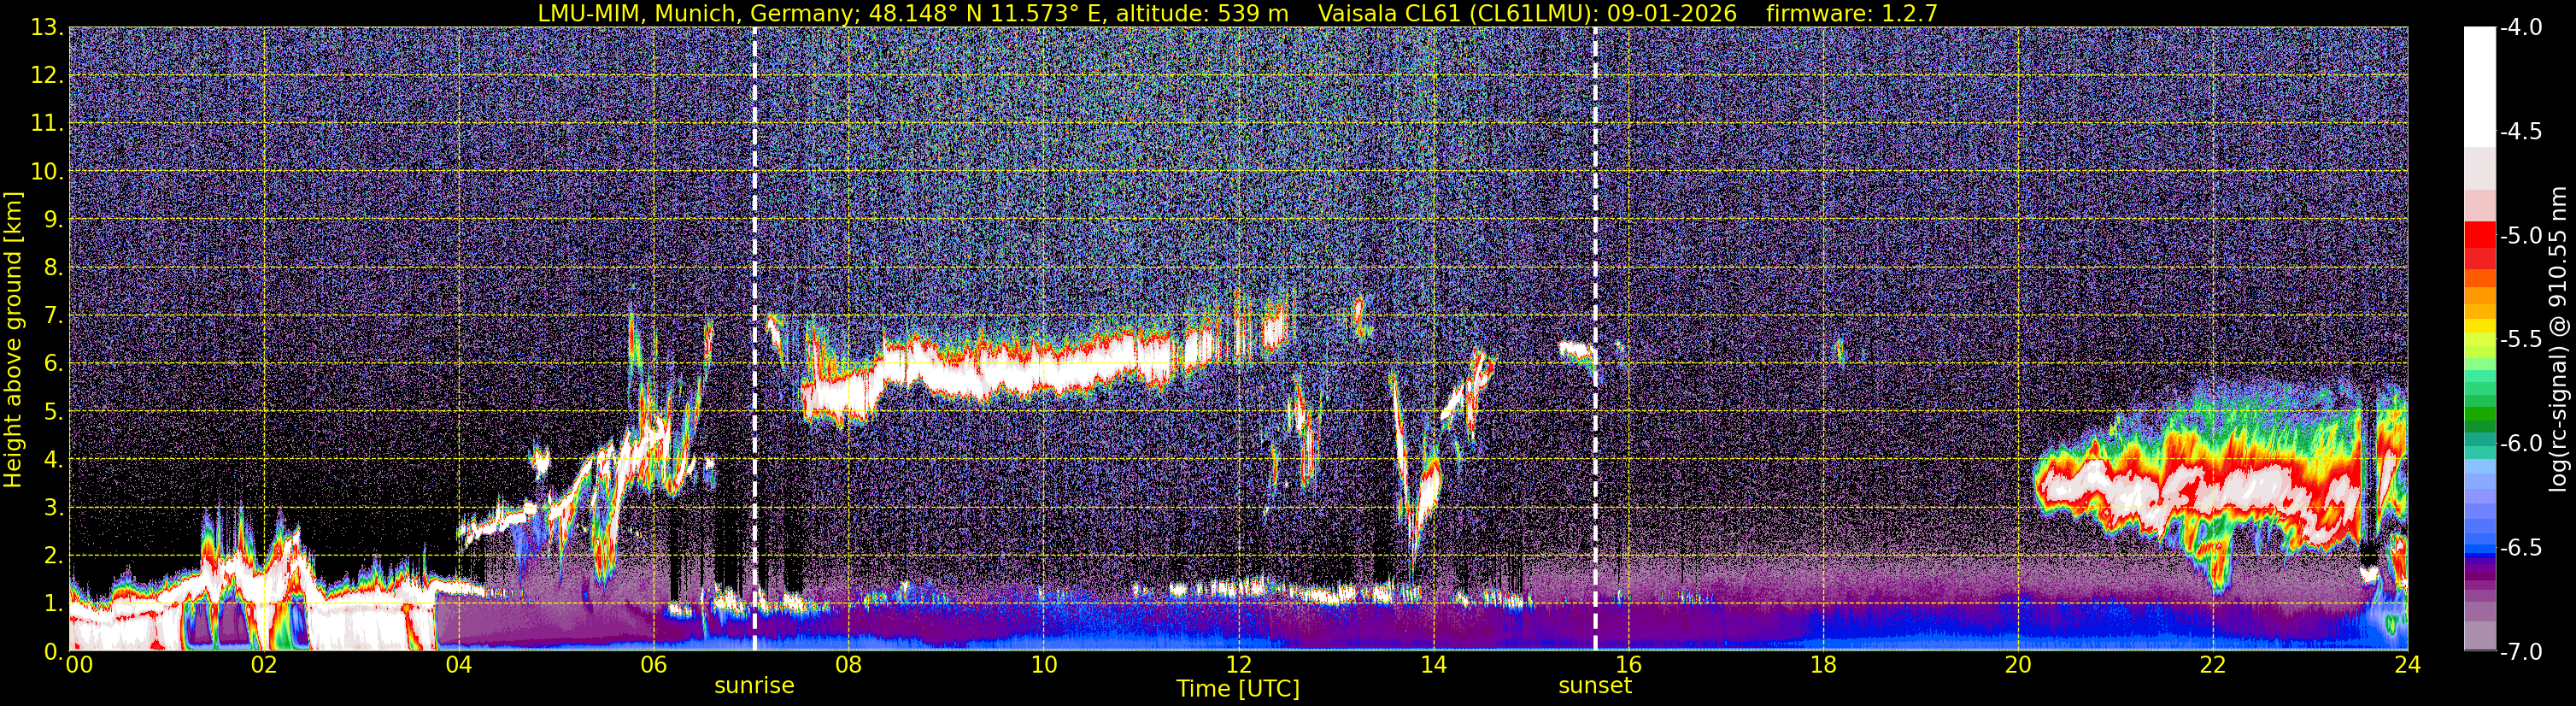Click the "sunset" label below the time axis
The width and height of the screenshot is (2576, 706).
coord(1595,686)
